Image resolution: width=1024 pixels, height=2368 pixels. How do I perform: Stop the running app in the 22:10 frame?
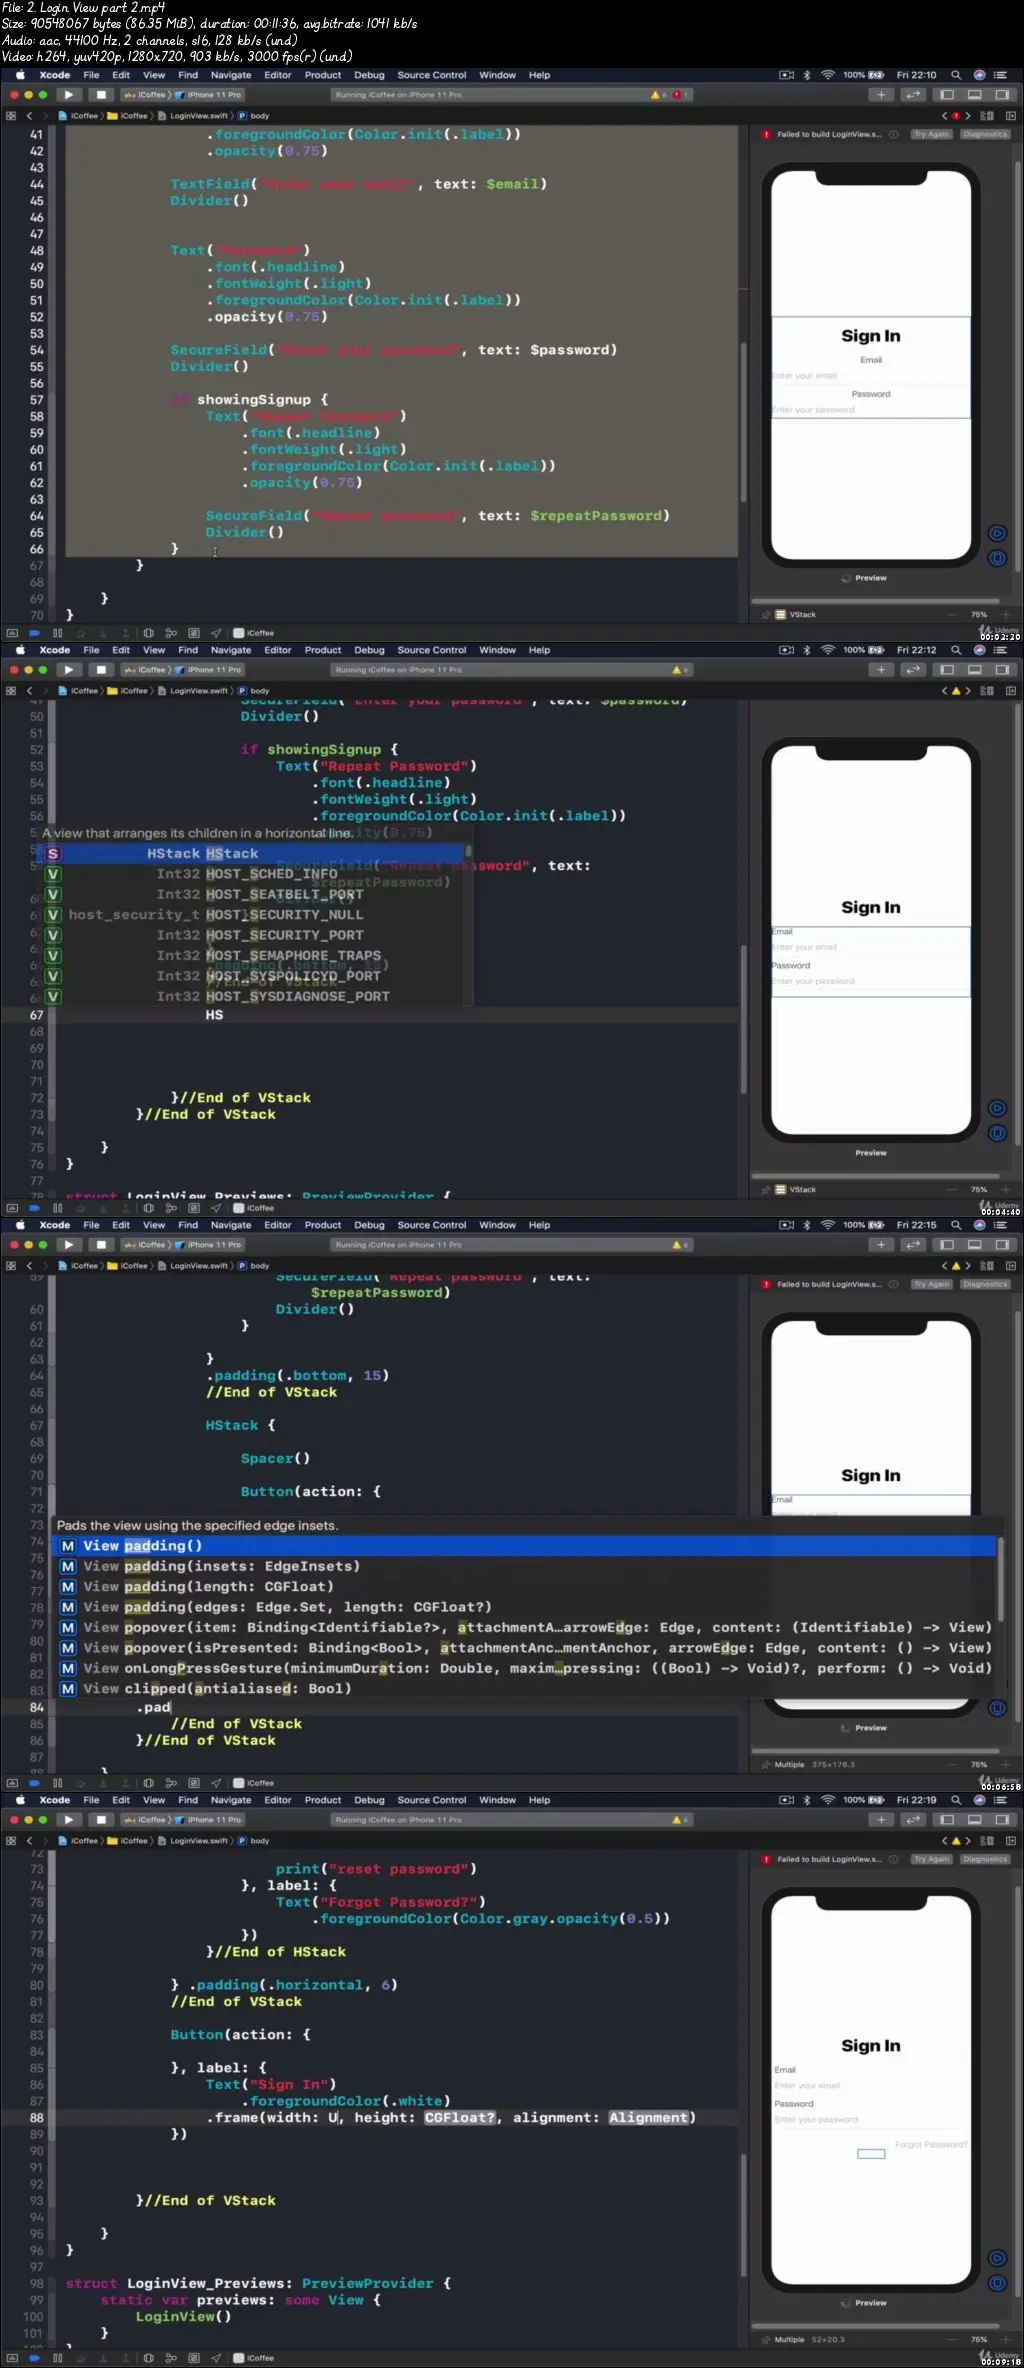tap(101, 95)
